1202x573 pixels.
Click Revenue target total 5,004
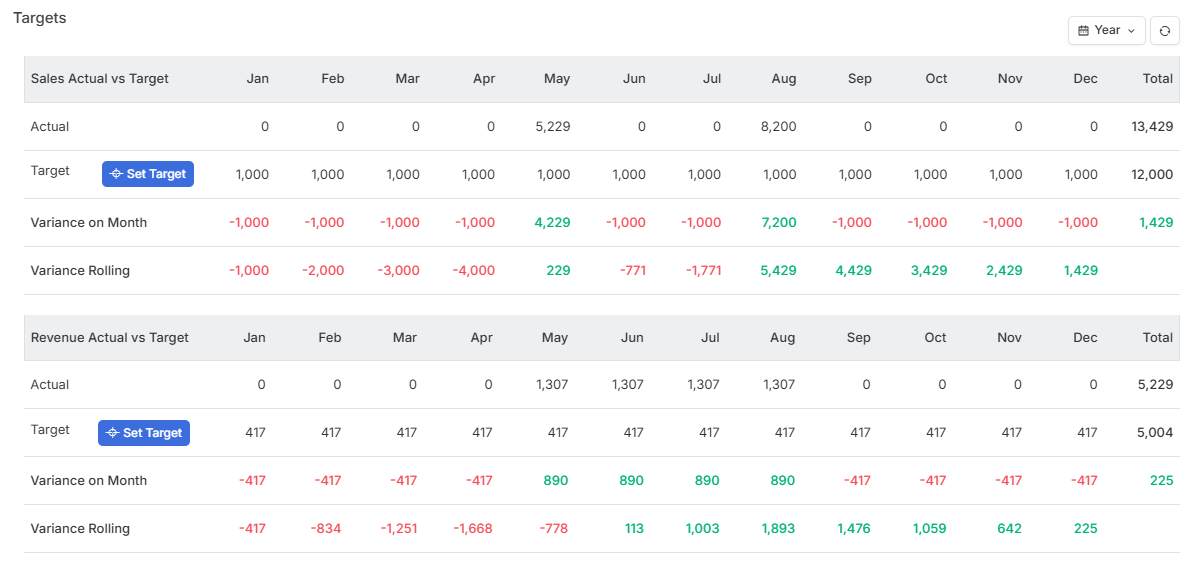pos(1155,433)
